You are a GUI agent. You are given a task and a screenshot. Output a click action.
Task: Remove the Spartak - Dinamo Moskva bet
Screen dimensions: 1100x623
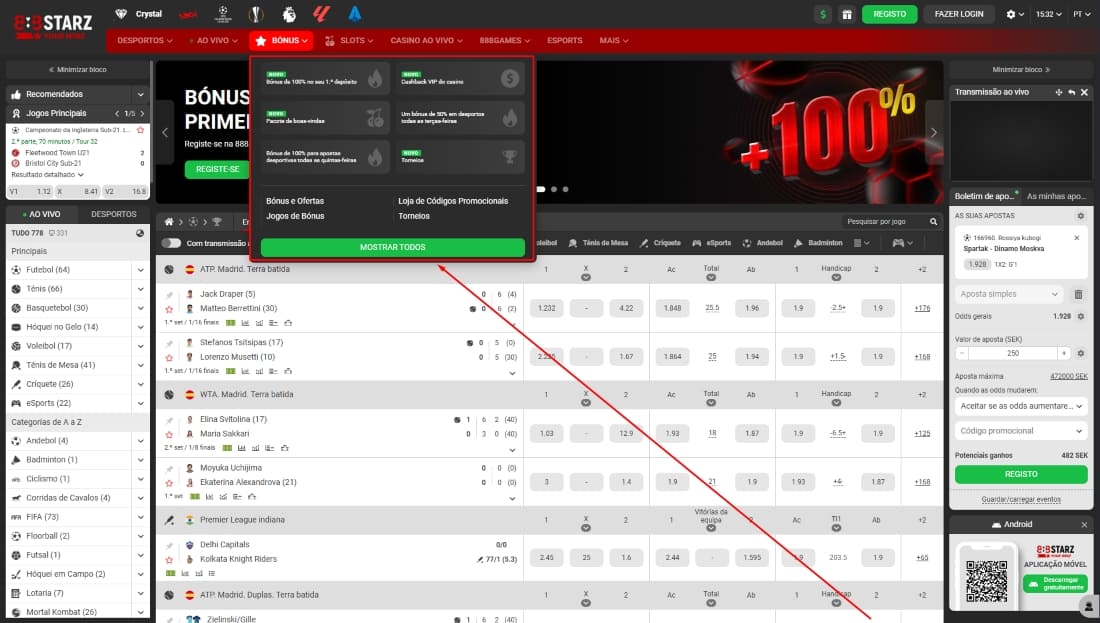[x=1077, y=238]
